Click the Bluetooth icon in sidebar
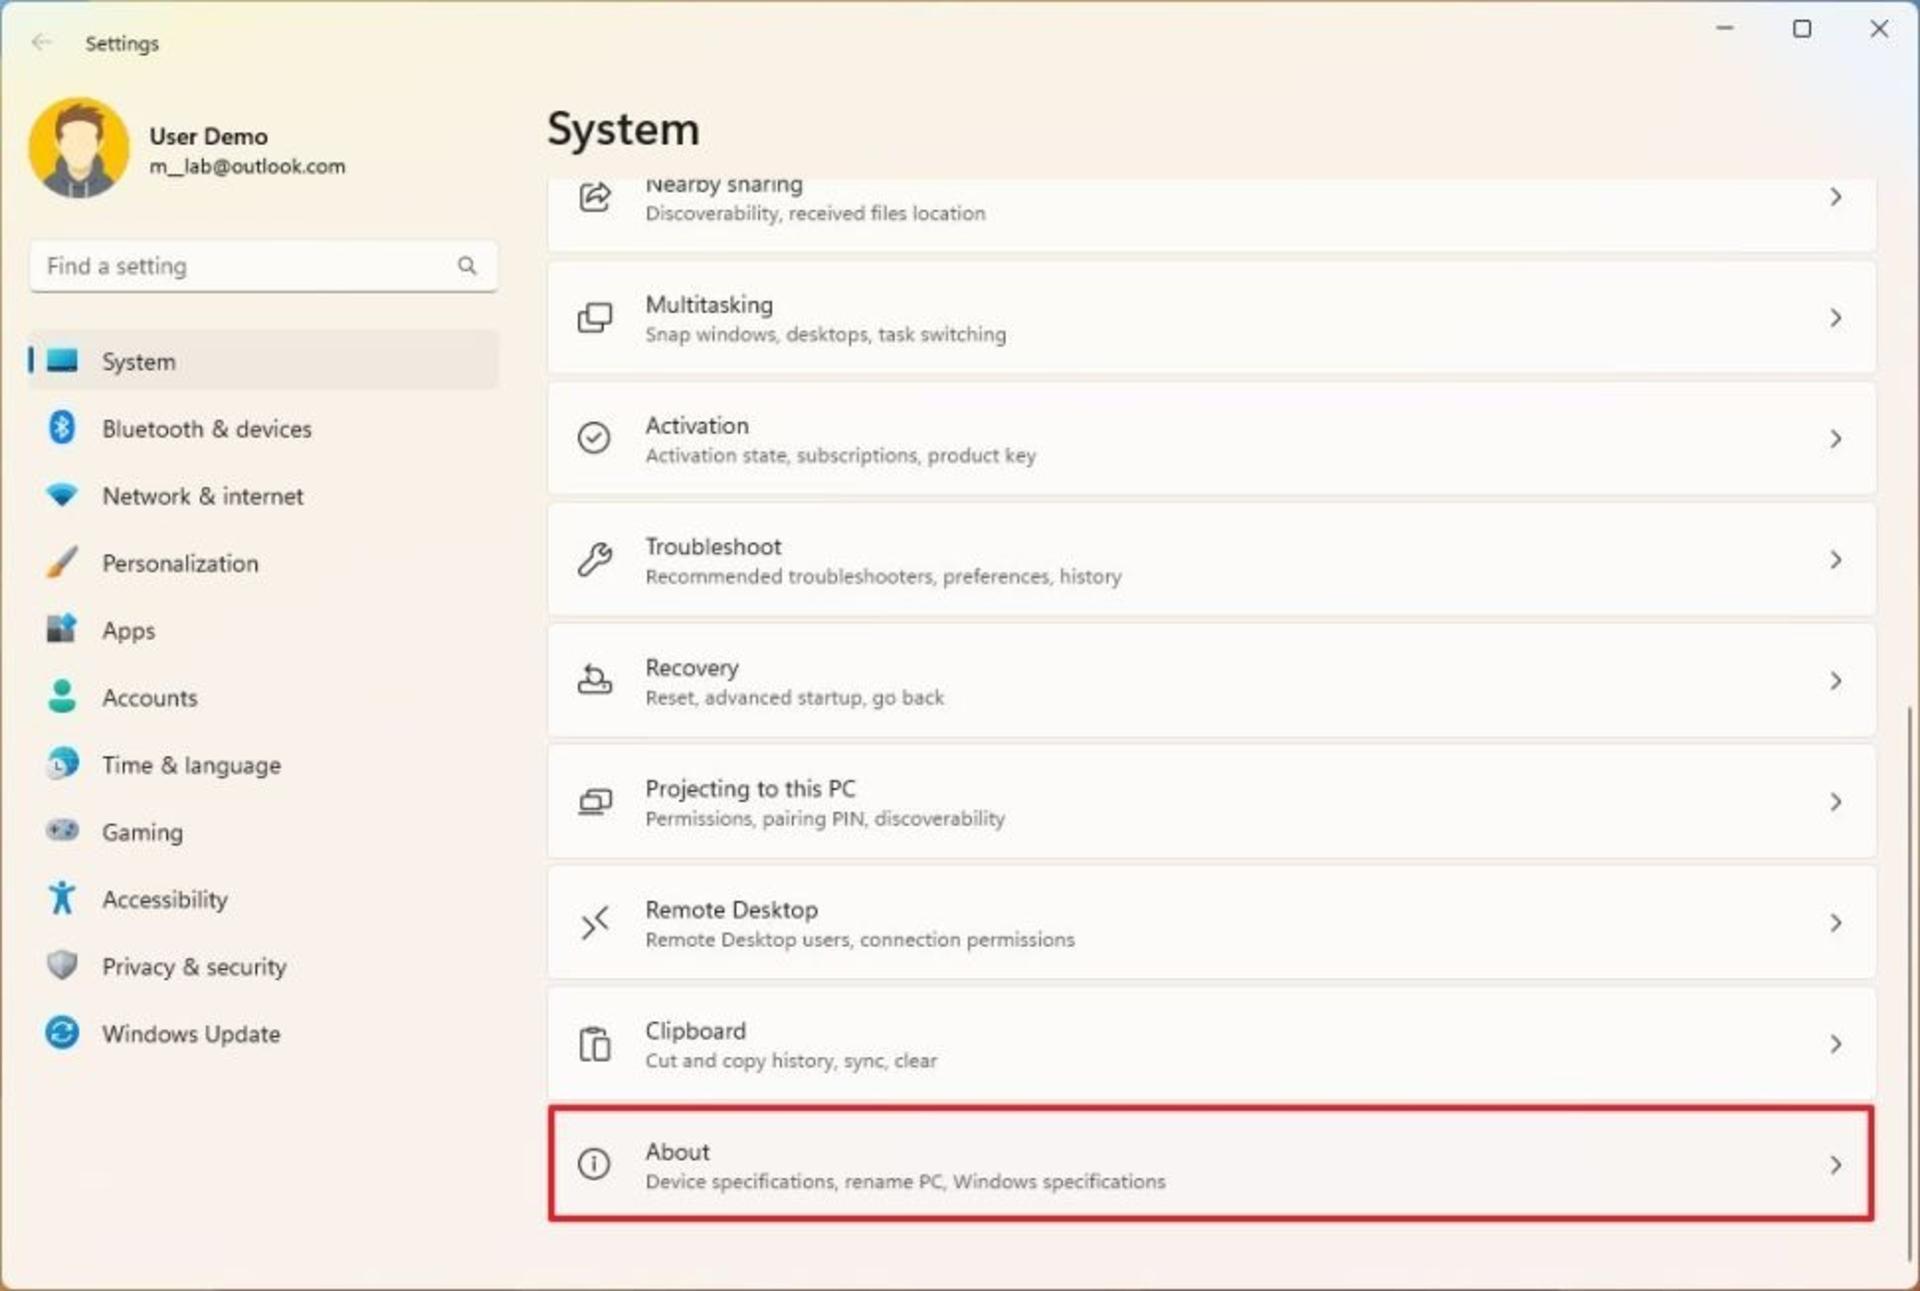 pos(62,428)
